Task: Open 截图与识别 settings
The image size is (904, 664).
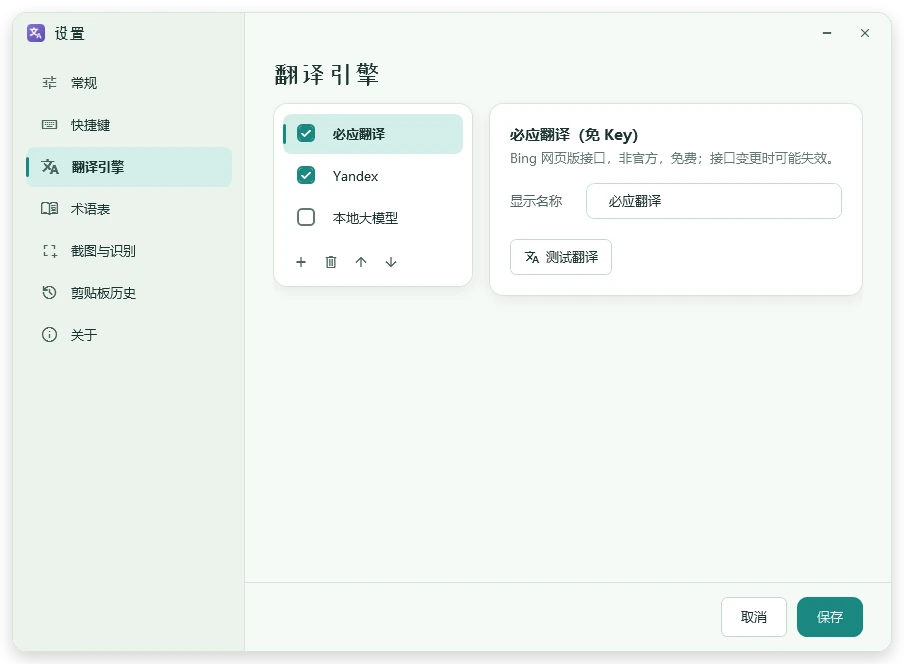Action: point(129,251)
